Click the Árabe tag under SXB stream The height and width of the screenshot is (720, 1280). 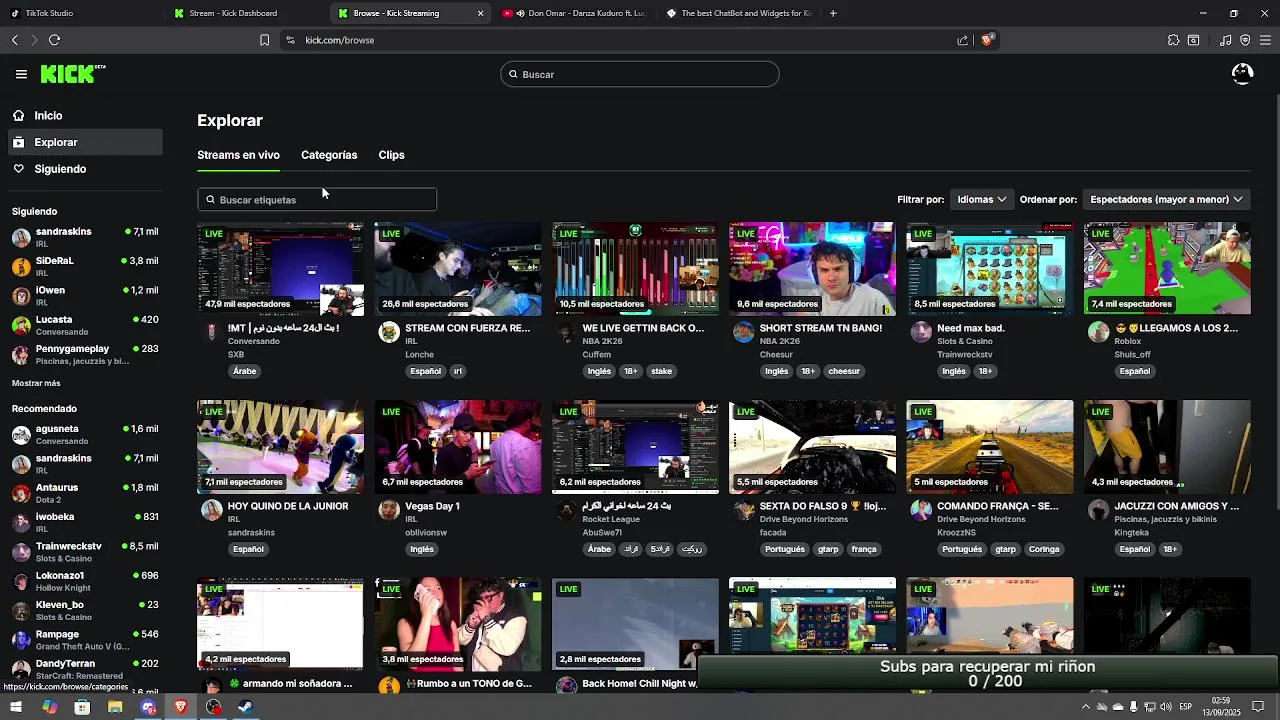(245, 371)
